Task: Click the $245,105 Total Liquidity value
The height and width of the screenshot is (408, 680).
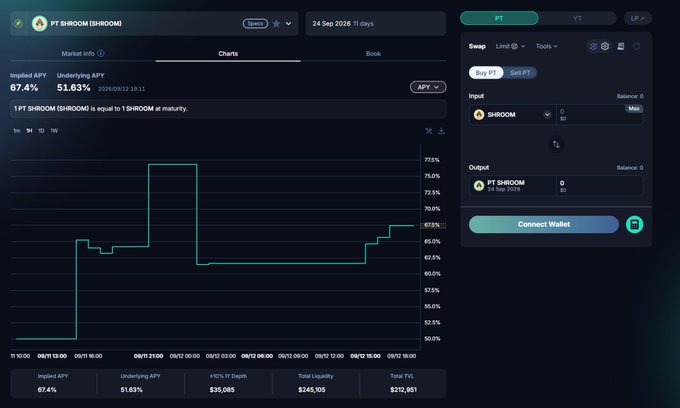Action: 312,390
